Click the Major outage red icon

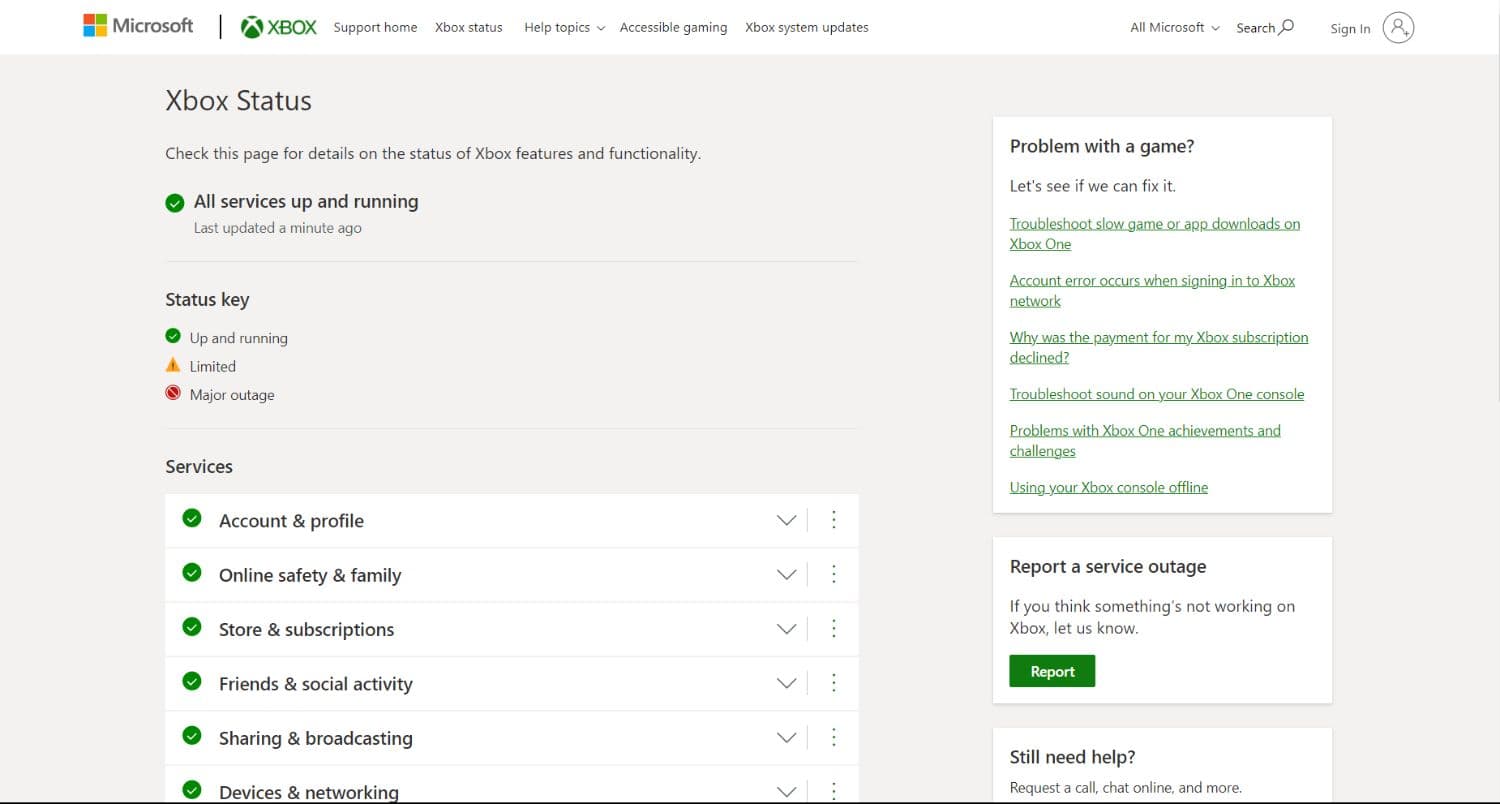[x=173, y=393]
